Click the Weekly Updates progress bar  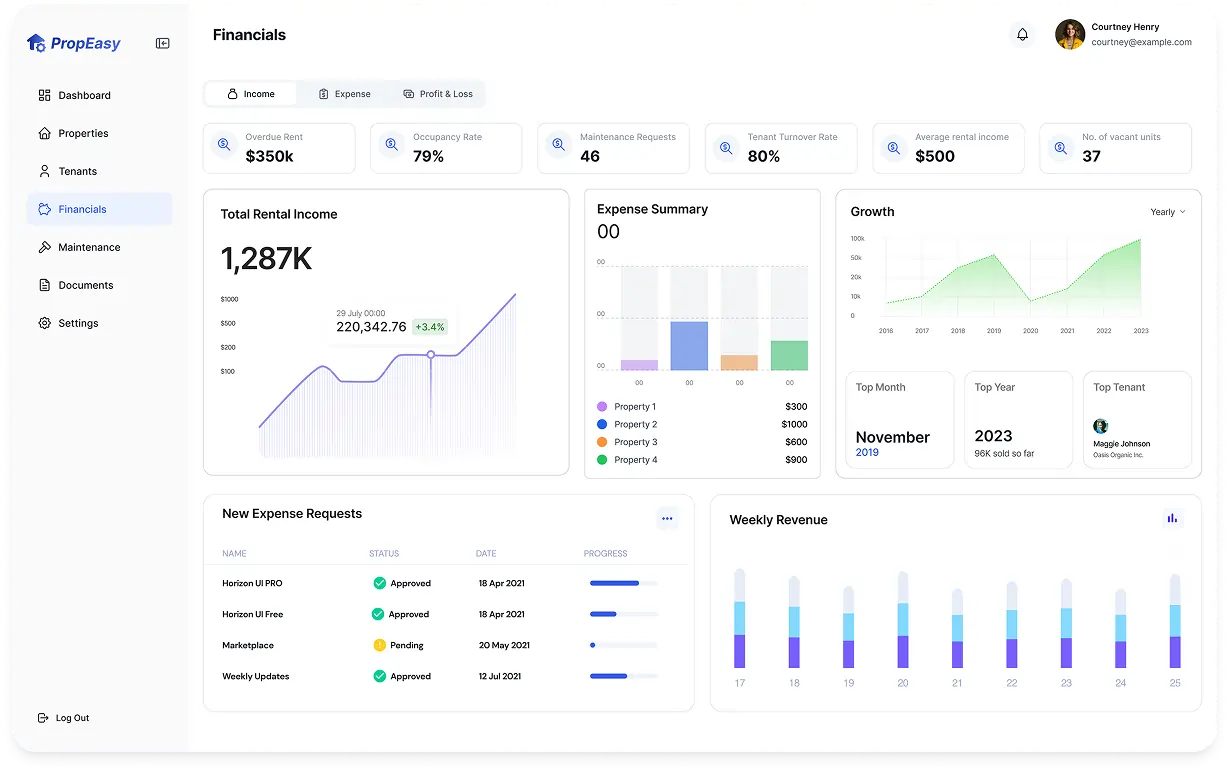click(x=622, y=676)
